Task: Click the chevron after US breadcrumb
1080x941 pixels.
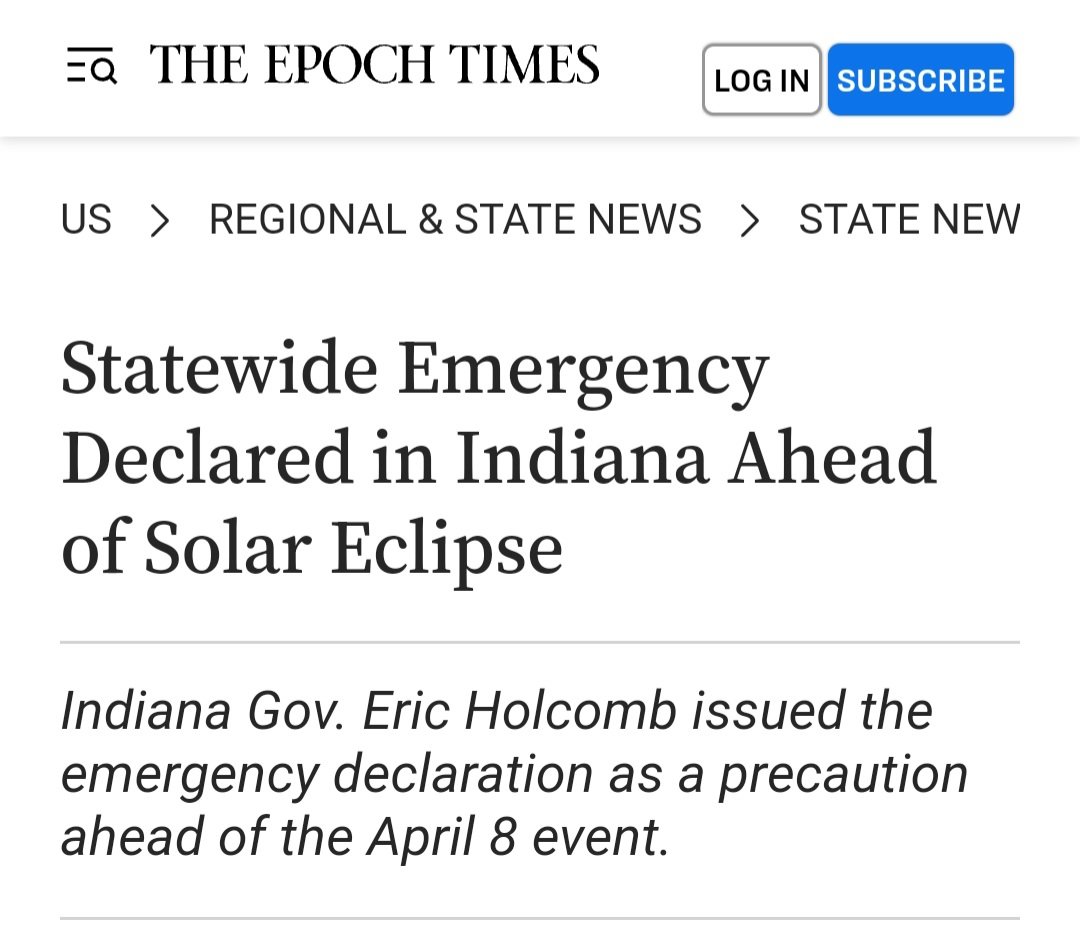Action: (160, 220)
